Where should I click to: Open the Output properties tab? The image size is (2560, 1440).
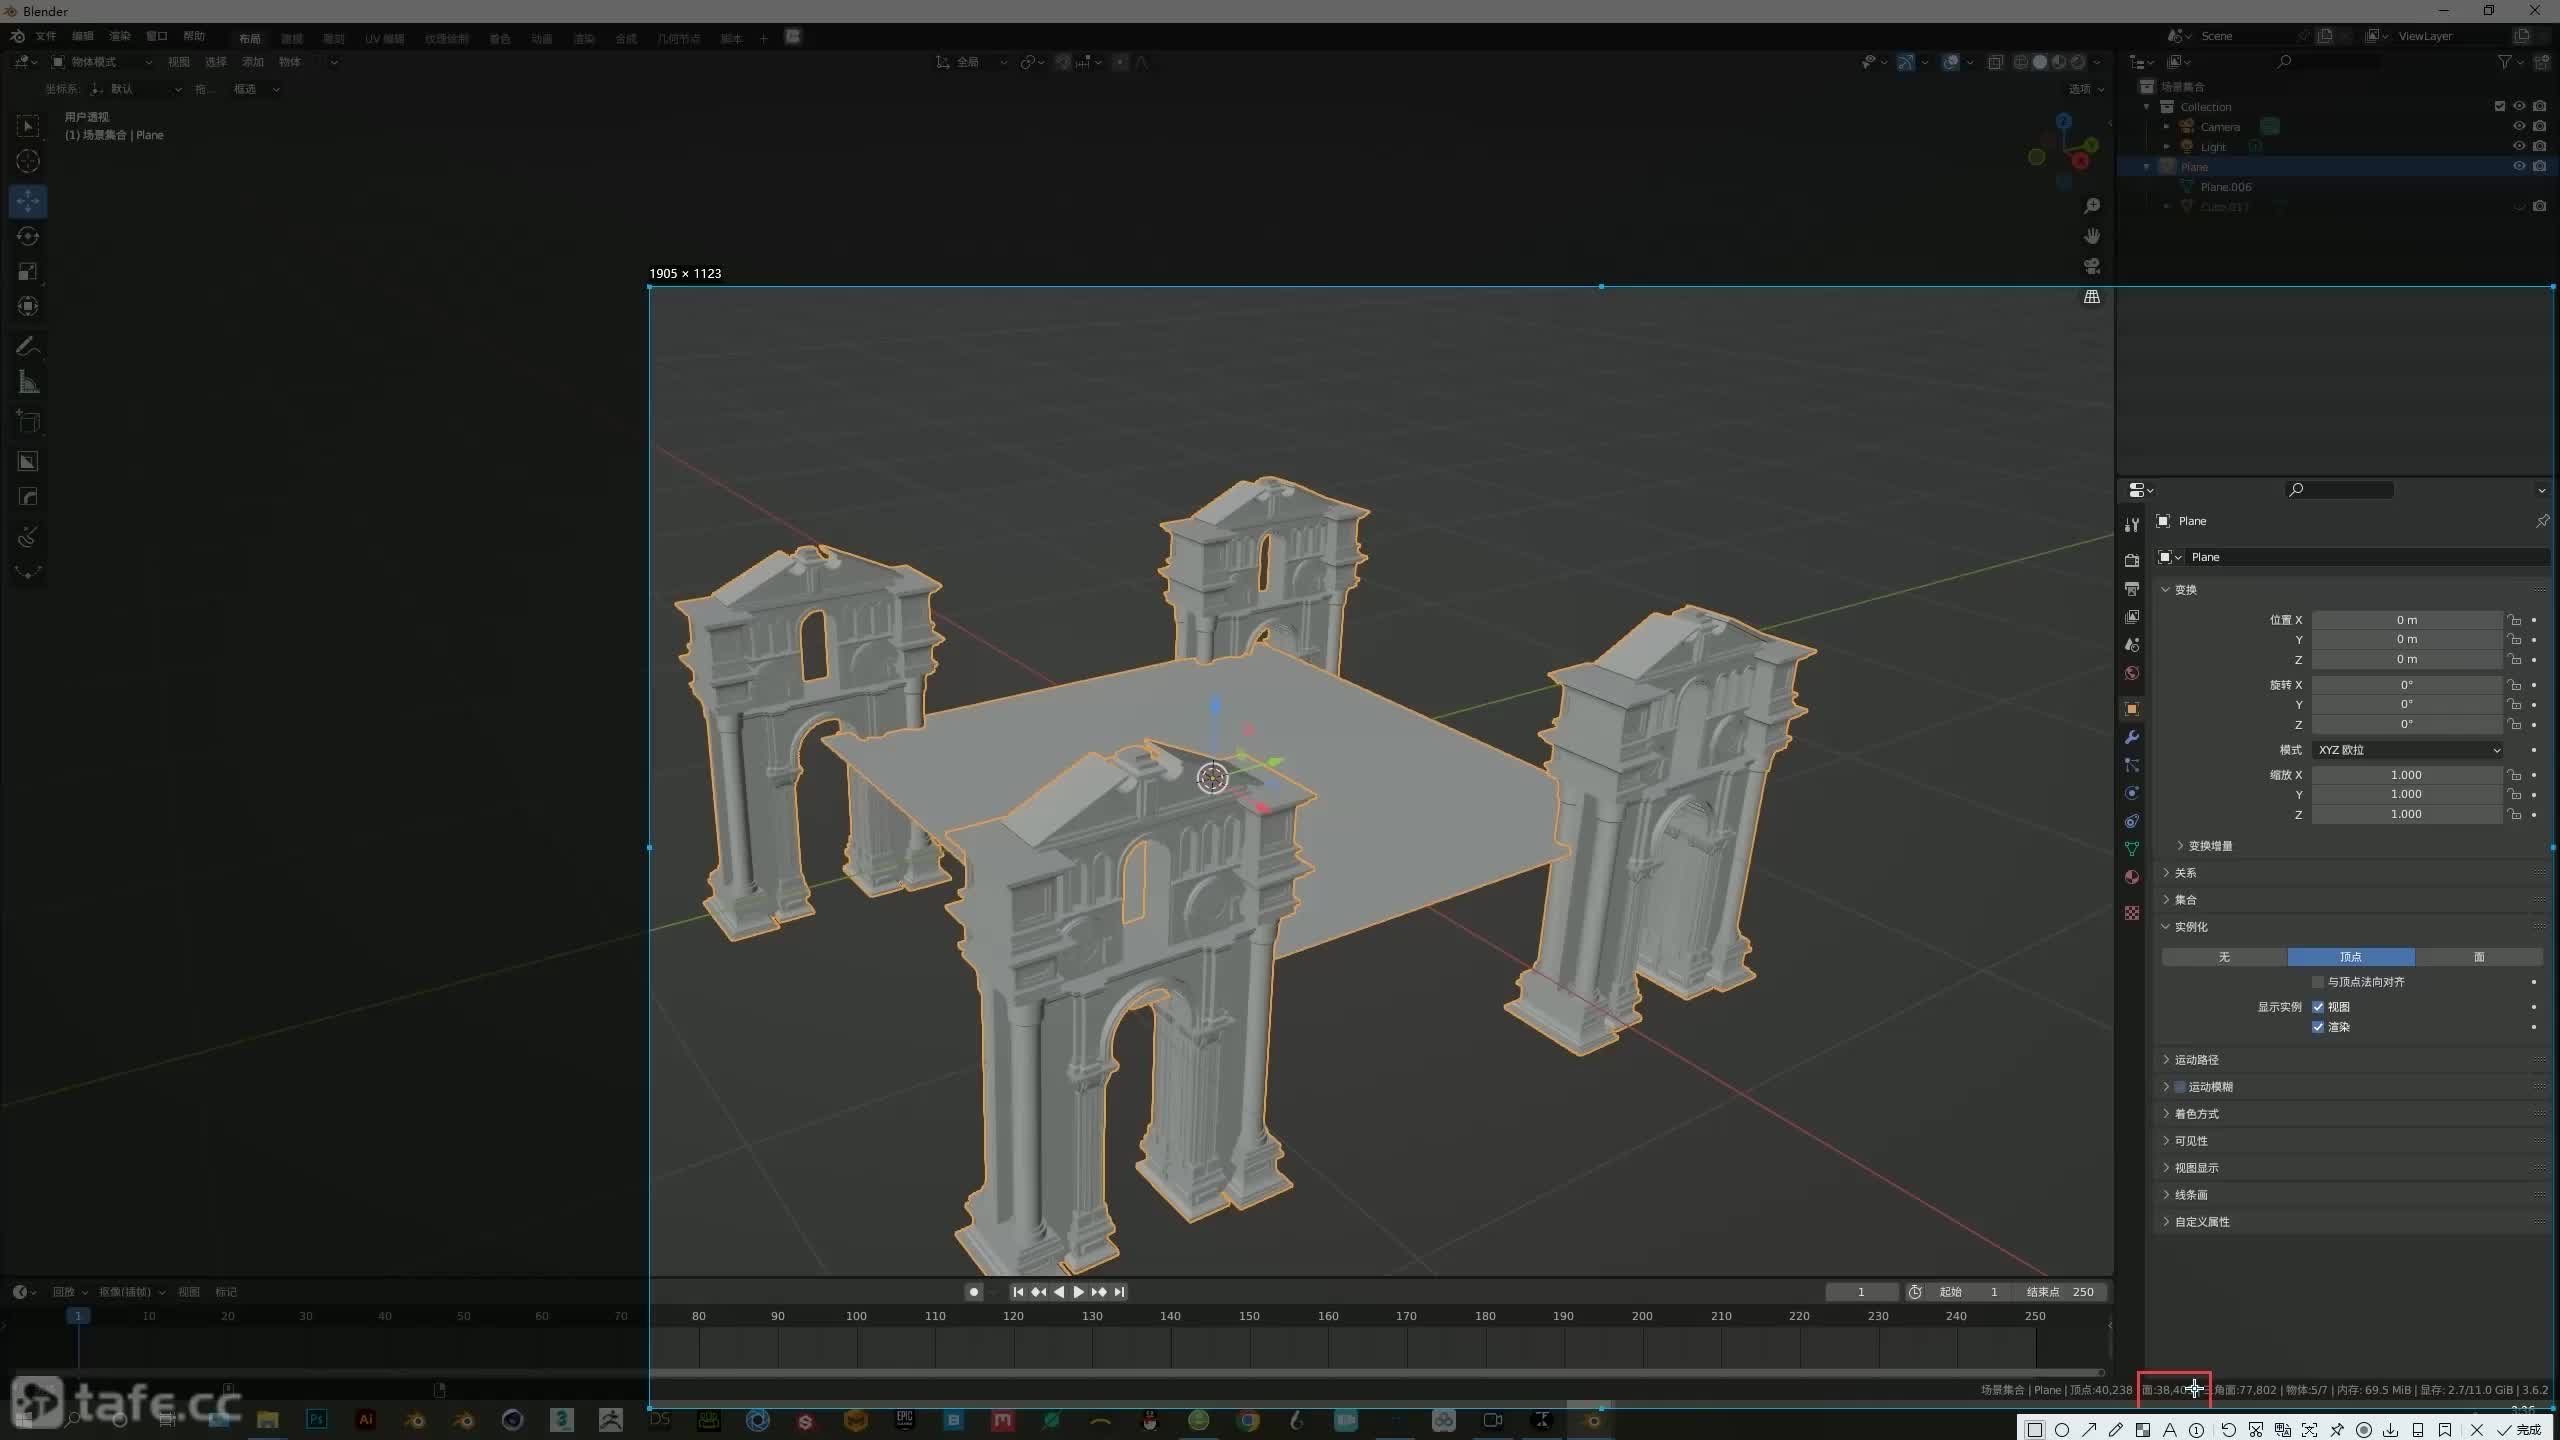[x=2132, y=588]
